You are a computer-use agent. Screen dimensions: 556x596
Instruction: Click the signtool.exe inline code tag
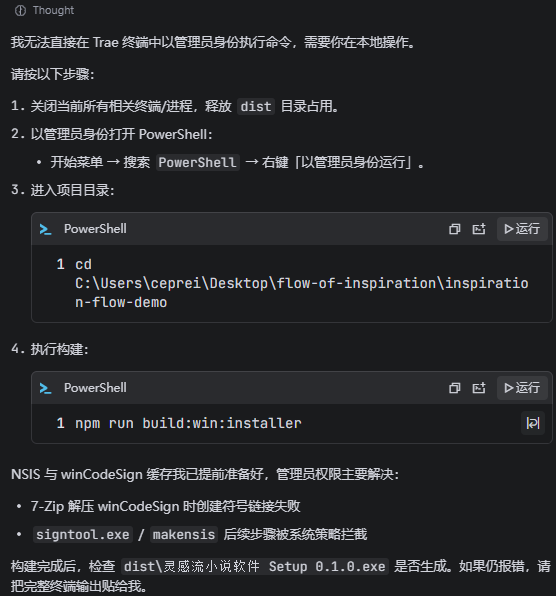(83, 534)
